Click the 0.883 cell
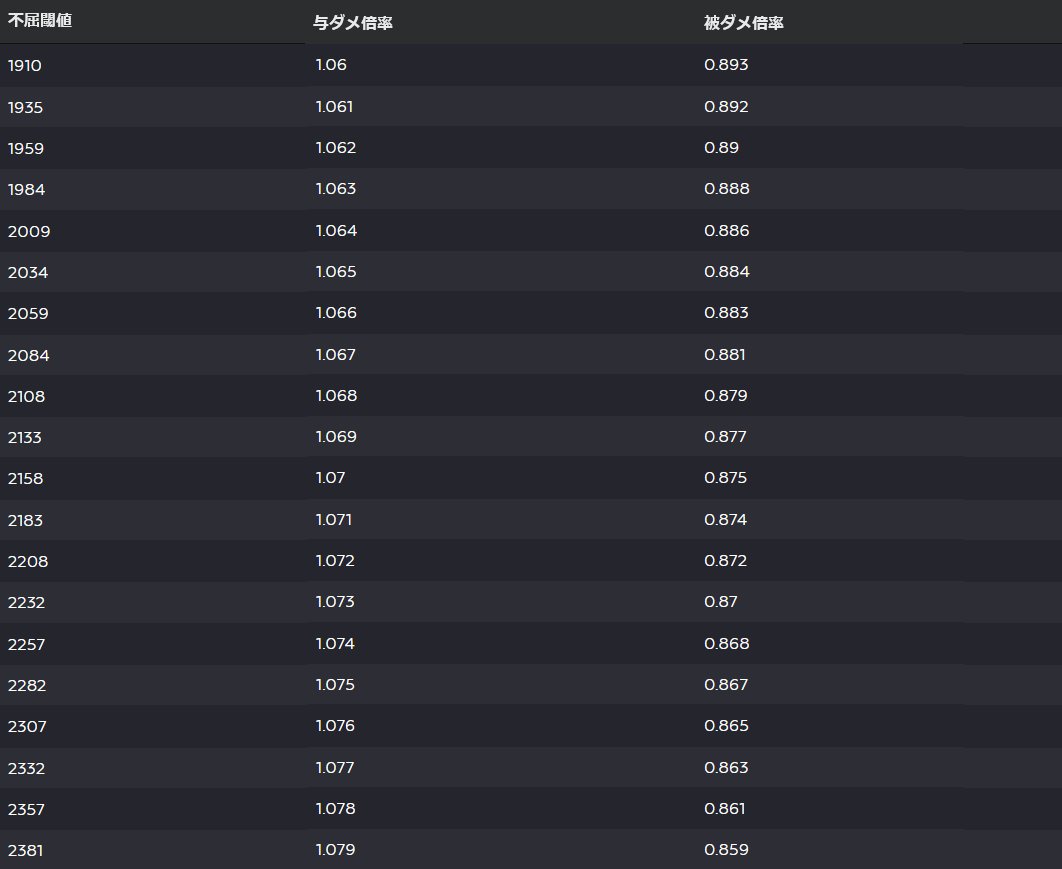The width and height of the screenshot is (1062, 869). click(726, 313)
